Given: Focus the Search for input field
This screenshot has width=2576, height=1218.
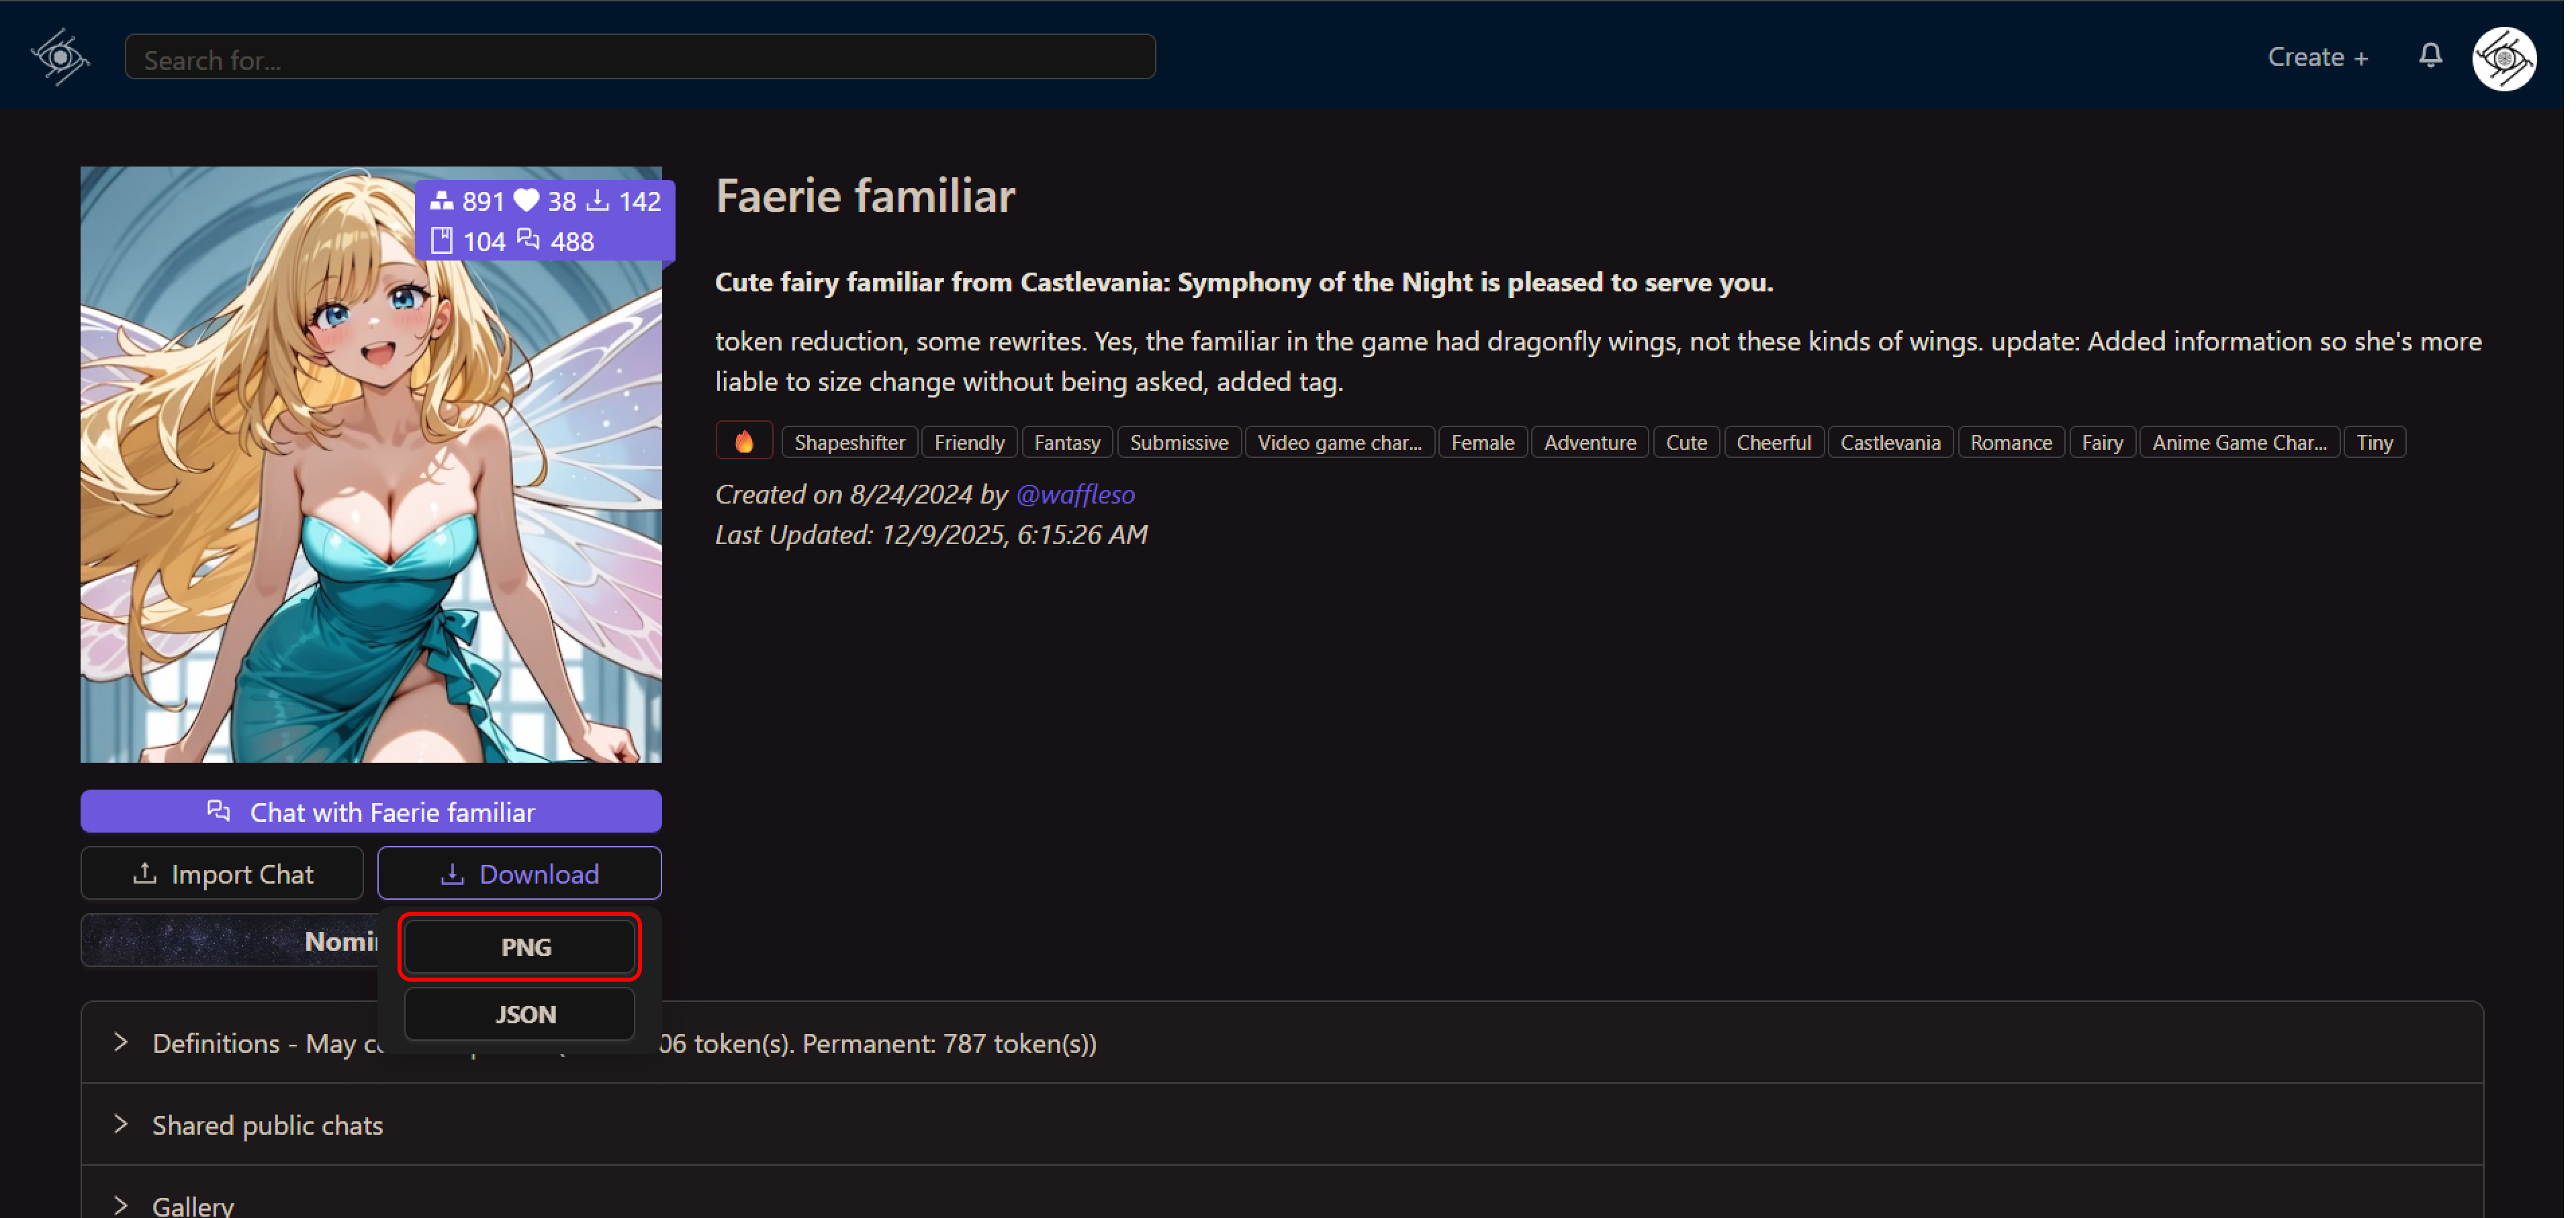Looking at the screenshot, I should coord(640,58).
